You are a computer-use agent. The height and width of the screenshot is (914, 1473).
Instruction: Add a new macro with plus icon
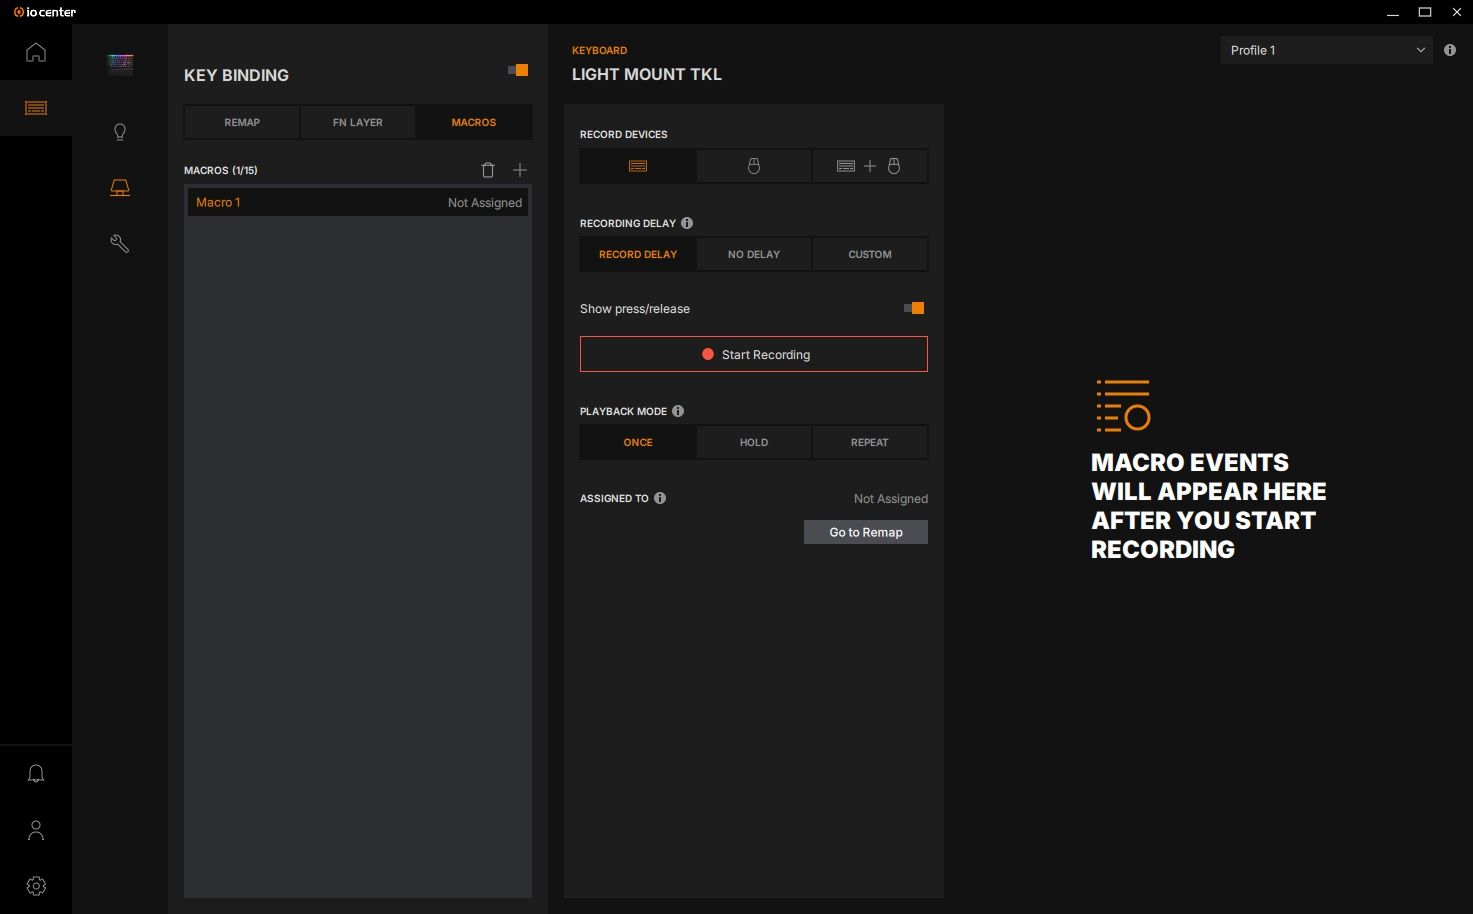520,170
